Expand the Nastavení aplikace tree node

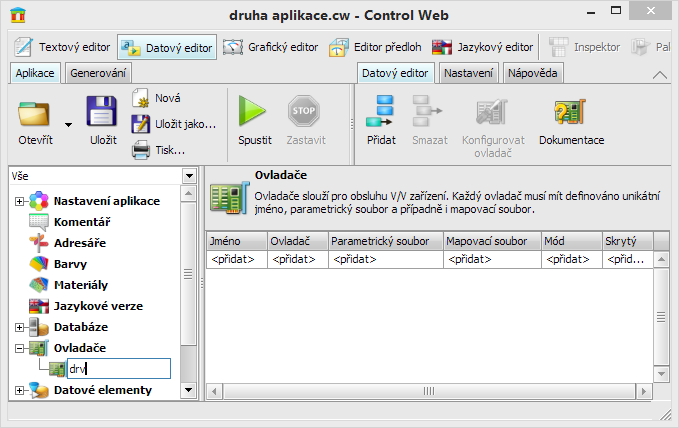19,201
